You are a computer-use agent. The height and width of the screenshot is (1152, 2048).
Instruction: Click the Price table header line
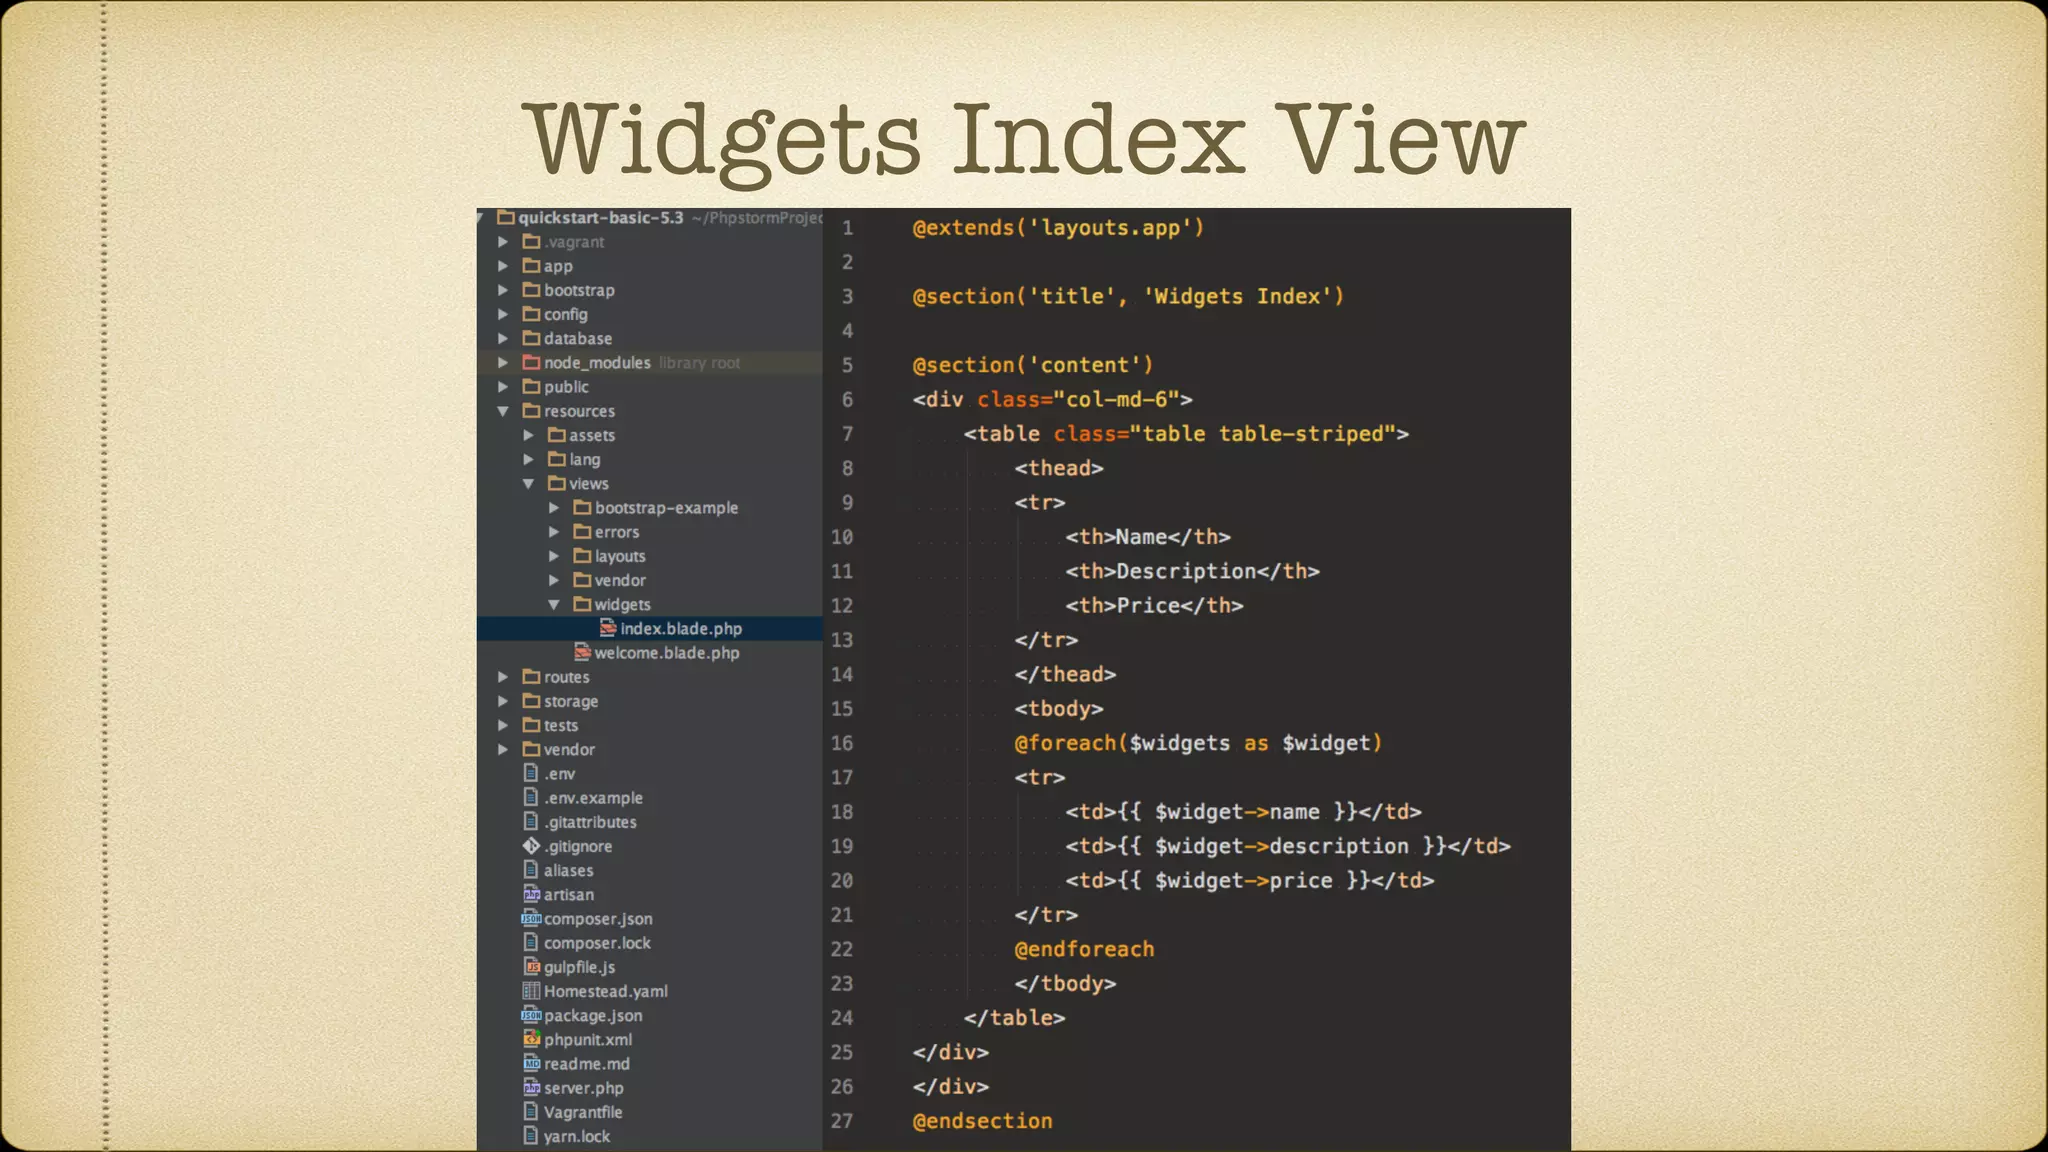[x=1154, y=605]
